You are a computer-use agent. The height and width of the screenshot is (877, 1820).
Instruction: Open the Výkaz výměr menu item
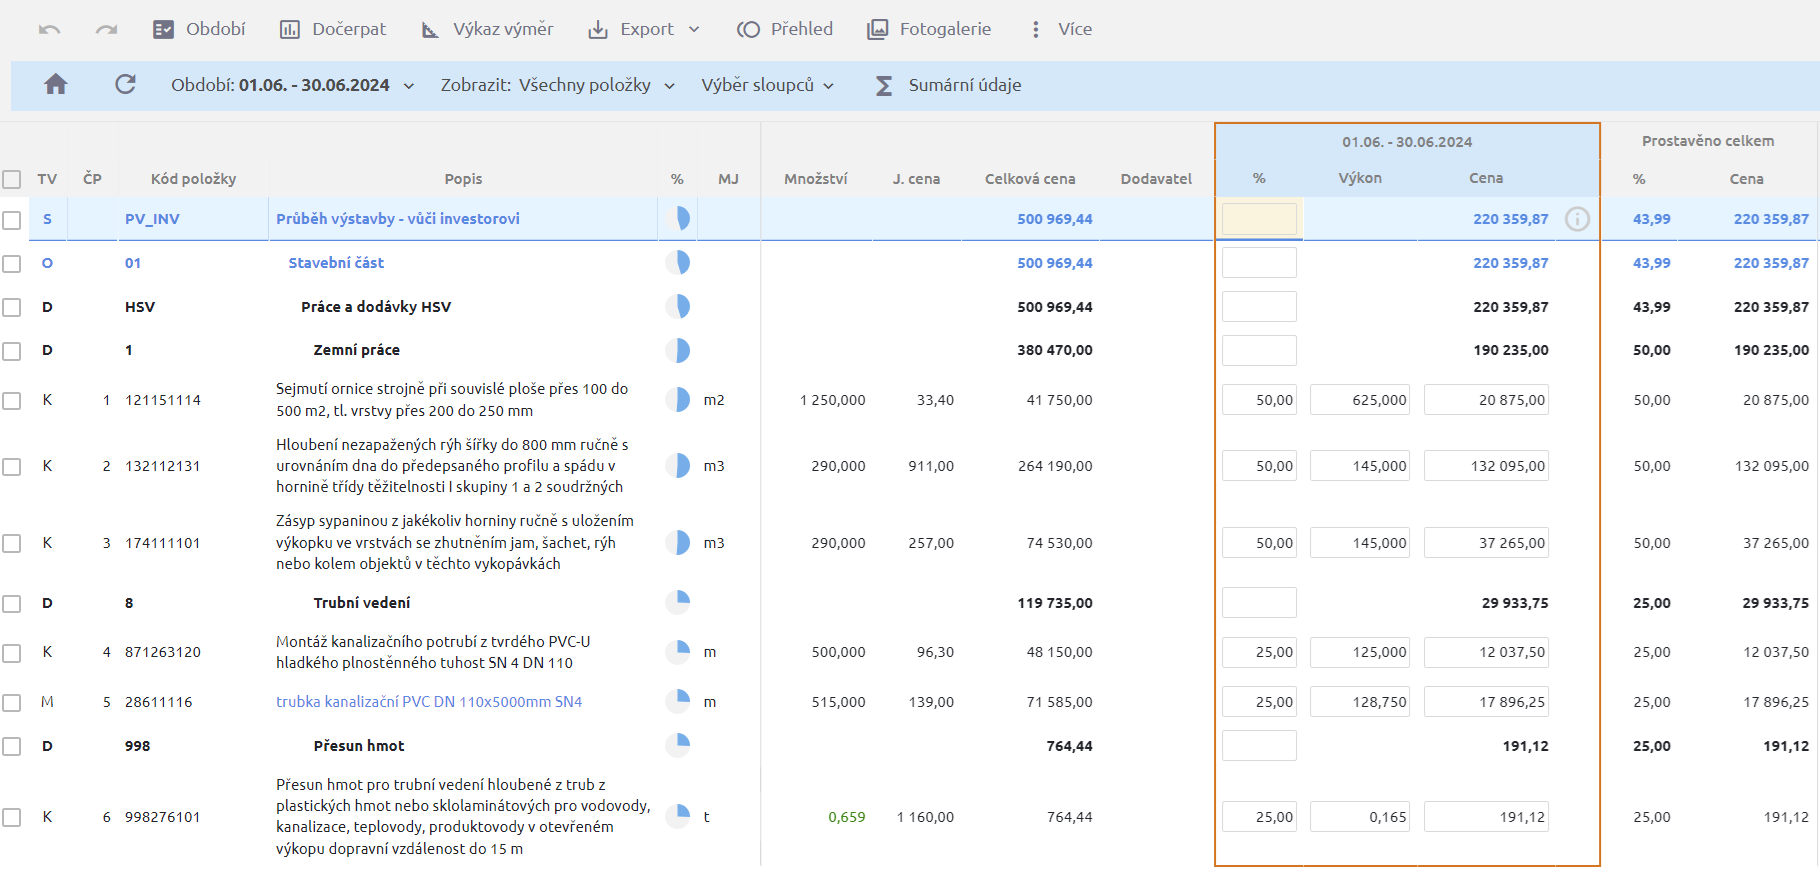[x=487, y=29]
